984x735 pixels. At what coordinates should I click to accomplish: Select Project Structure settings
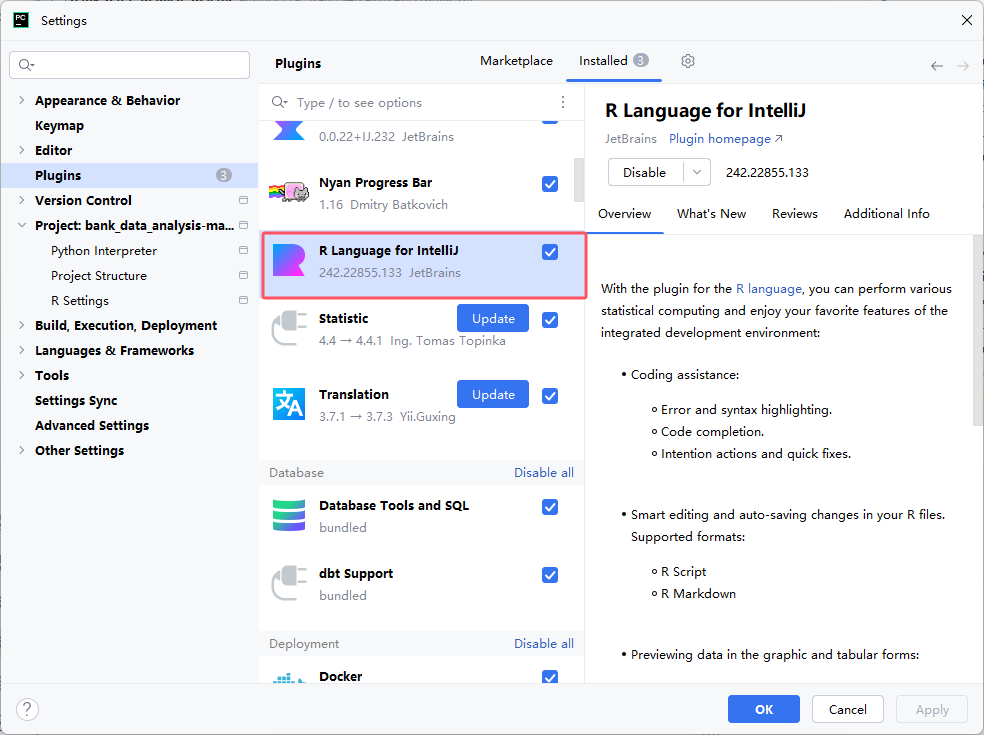[x=99, y=276]
